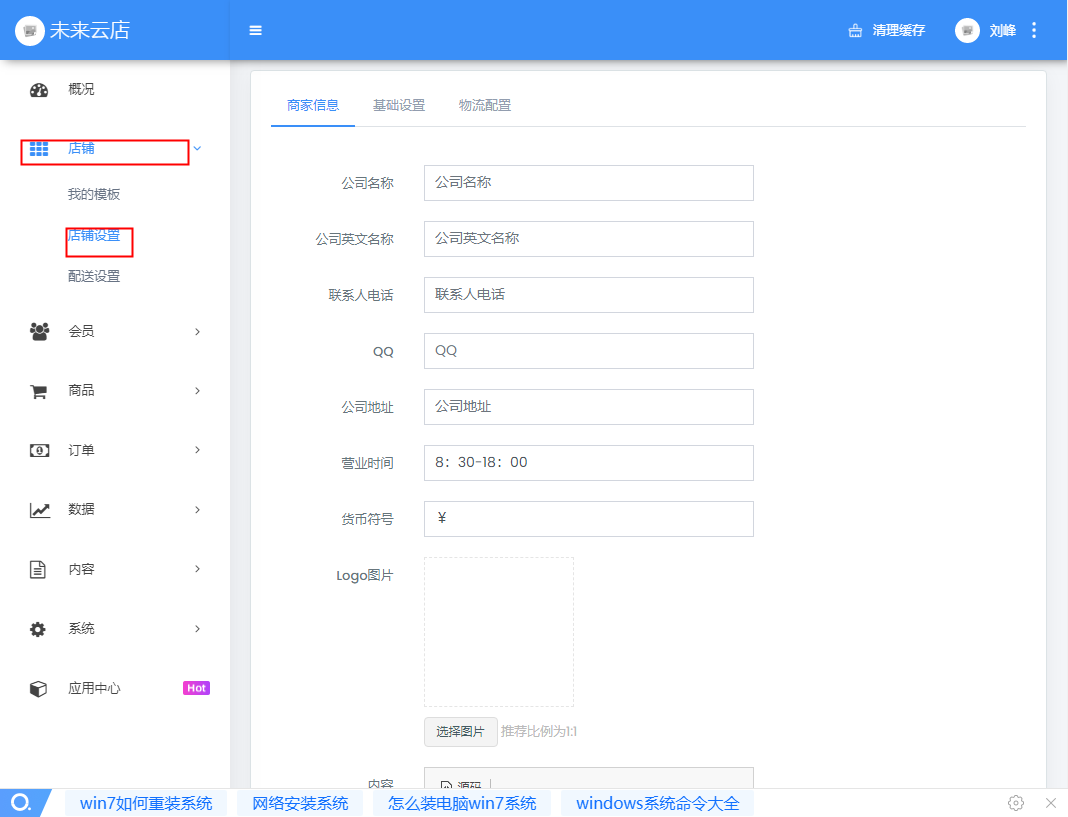Expand the 内容 submenu chevron
This screenshot has height=817, width=1068.
click(x=197, y=569)
